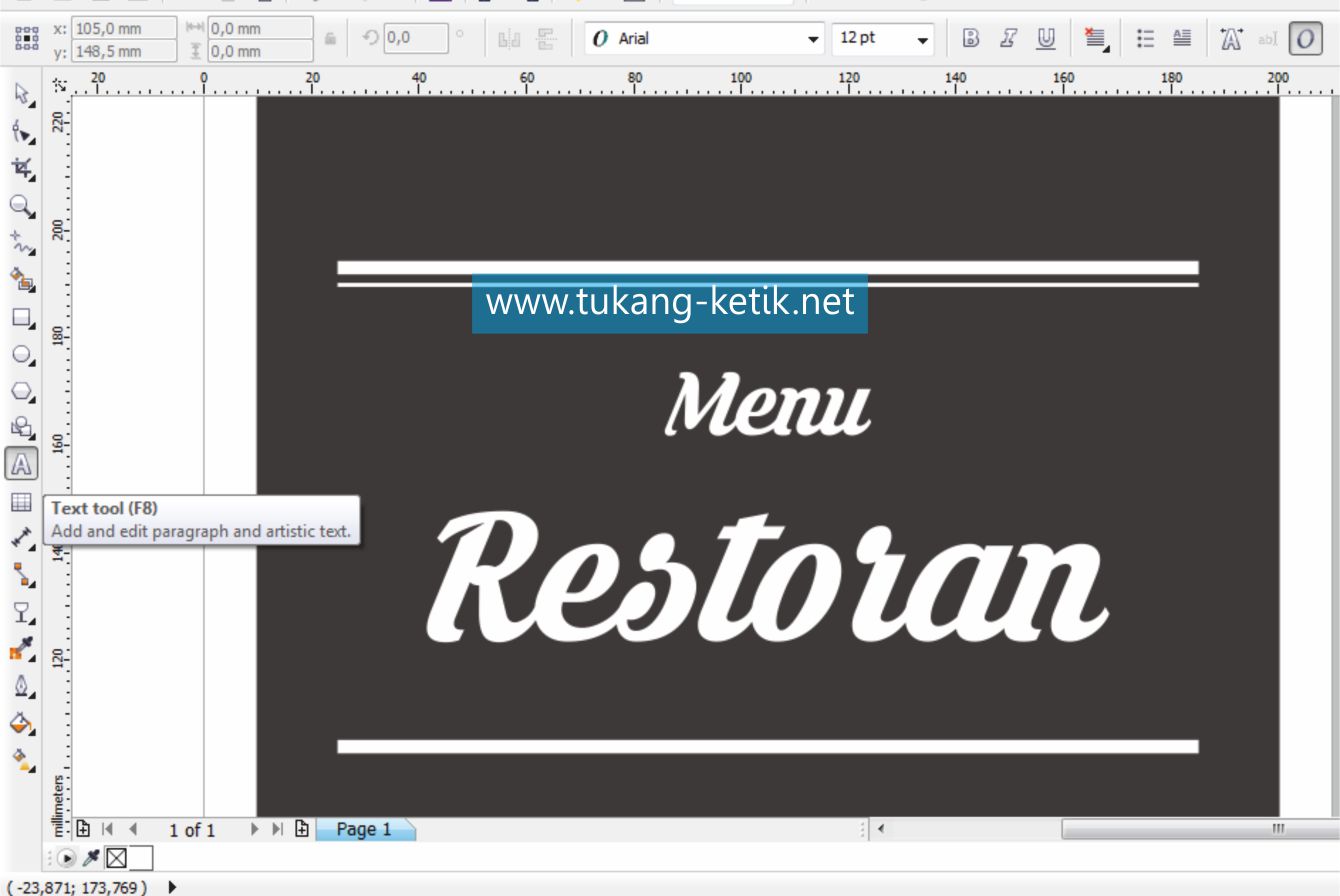
Task: Select the Ellipse tool
Action: [22, 354]
